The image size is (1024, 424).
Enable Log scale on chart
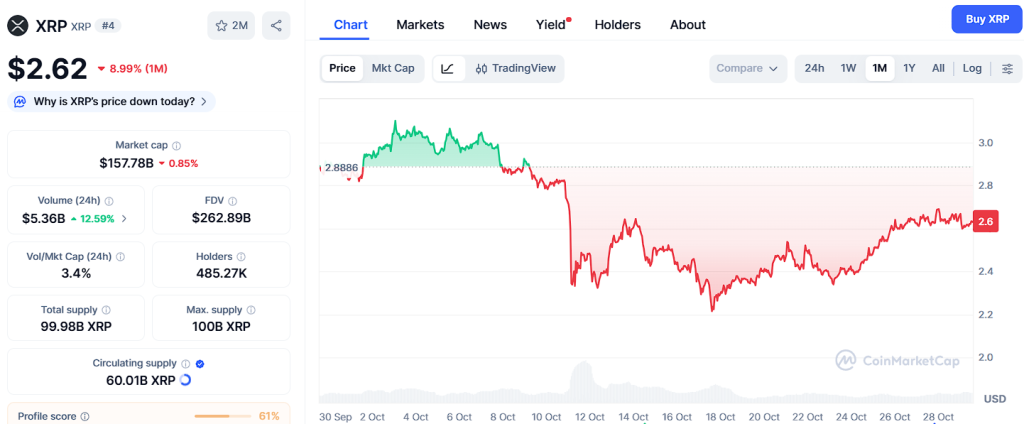coord(972,69)
